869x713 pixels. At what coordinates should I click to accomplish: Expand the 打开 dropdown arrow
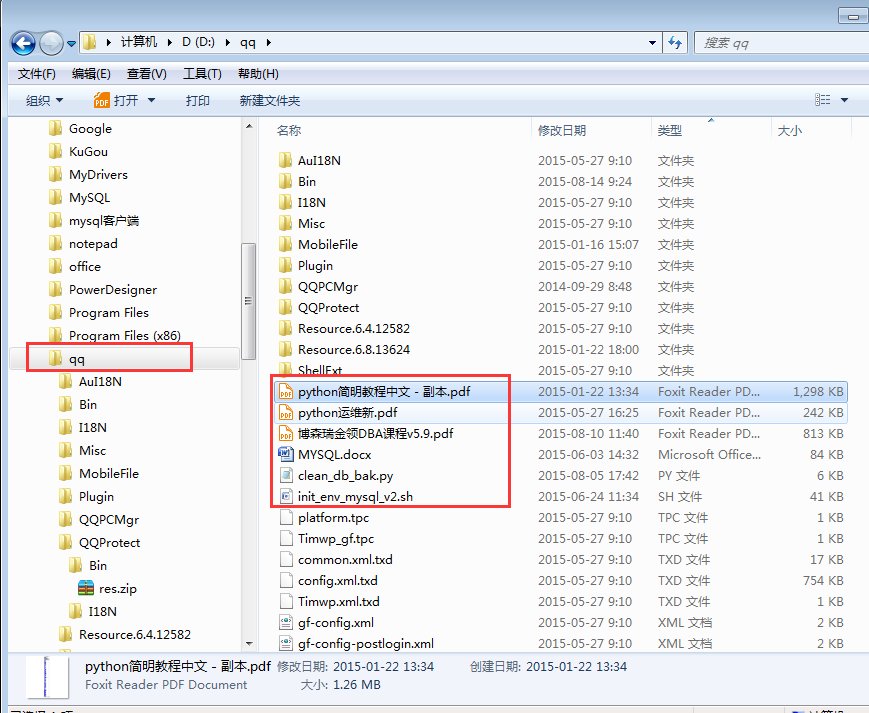(x=151, y=100)
